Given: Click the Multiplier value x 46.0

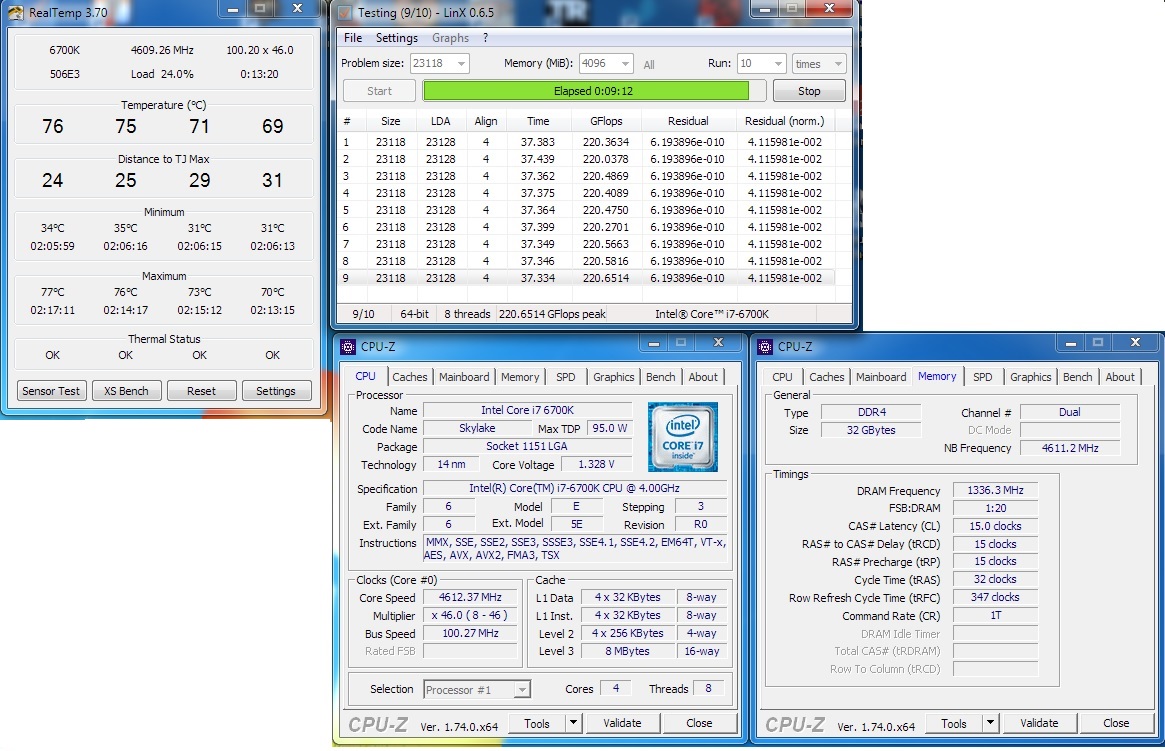Looking at the screenshot, I should click(470, 615).
